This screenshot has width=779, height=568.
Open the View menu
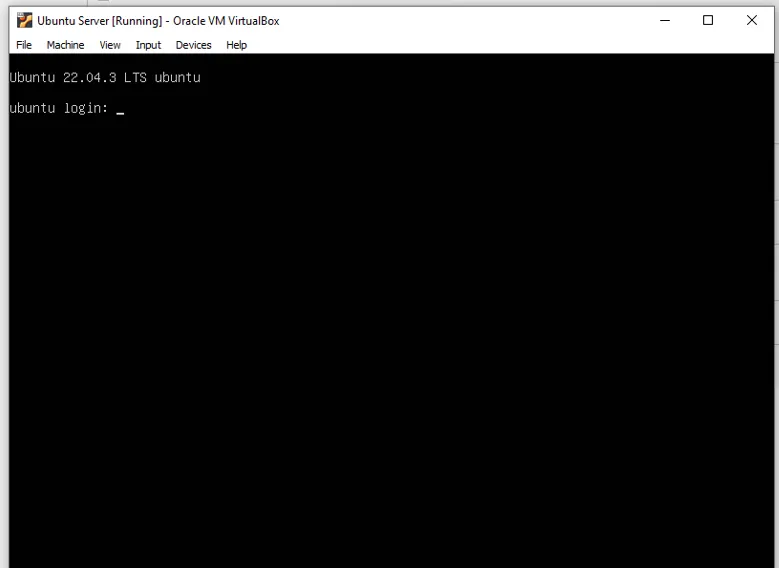click(110, 45)
